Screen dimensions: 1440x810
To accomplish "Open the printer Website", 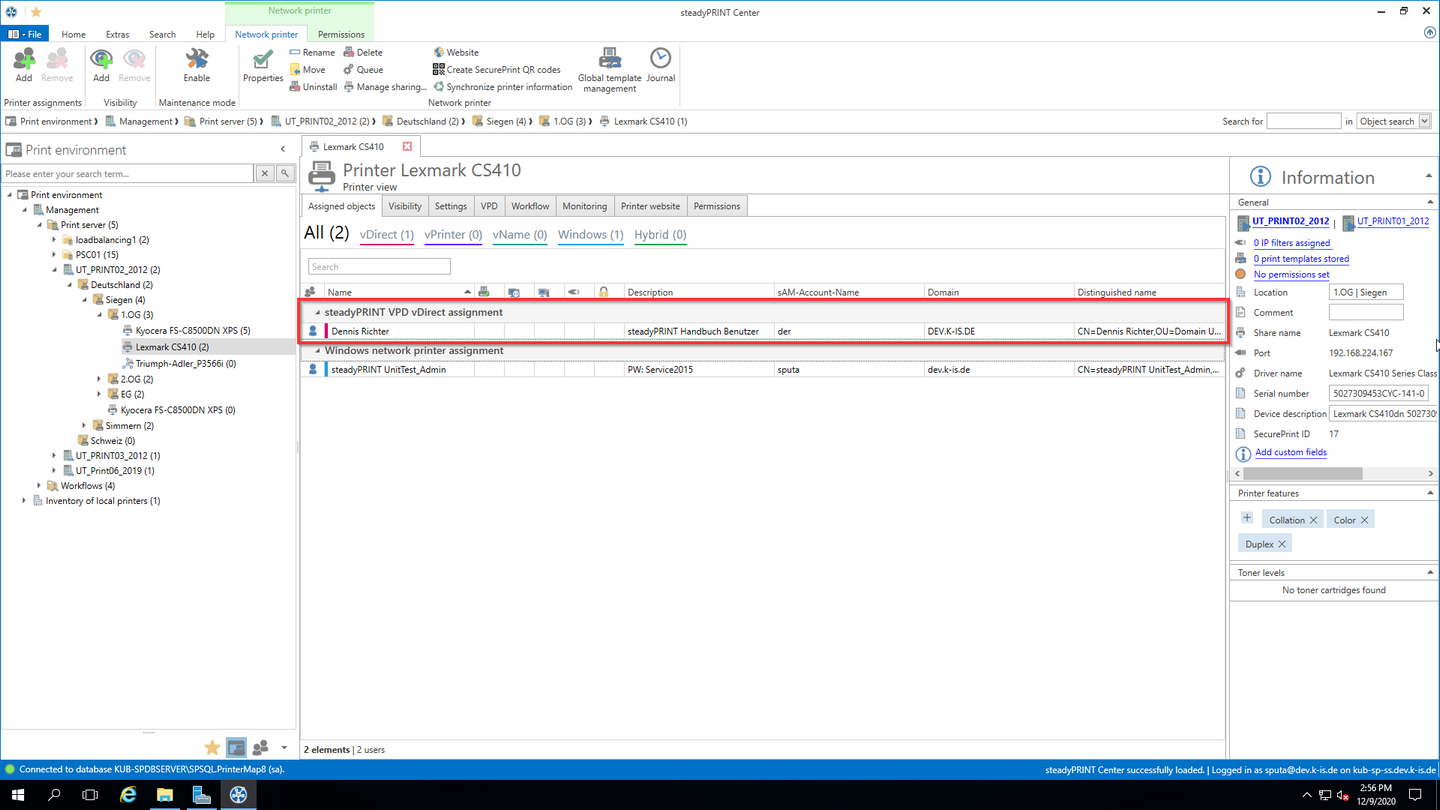I will 456,52.
